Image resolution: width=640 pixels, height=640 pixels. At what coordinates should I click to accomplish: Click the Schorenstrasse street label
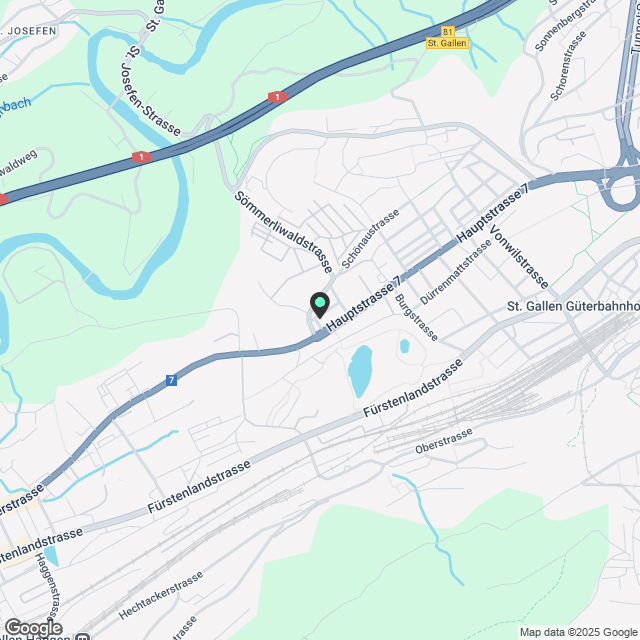click(x=568, y=66)
